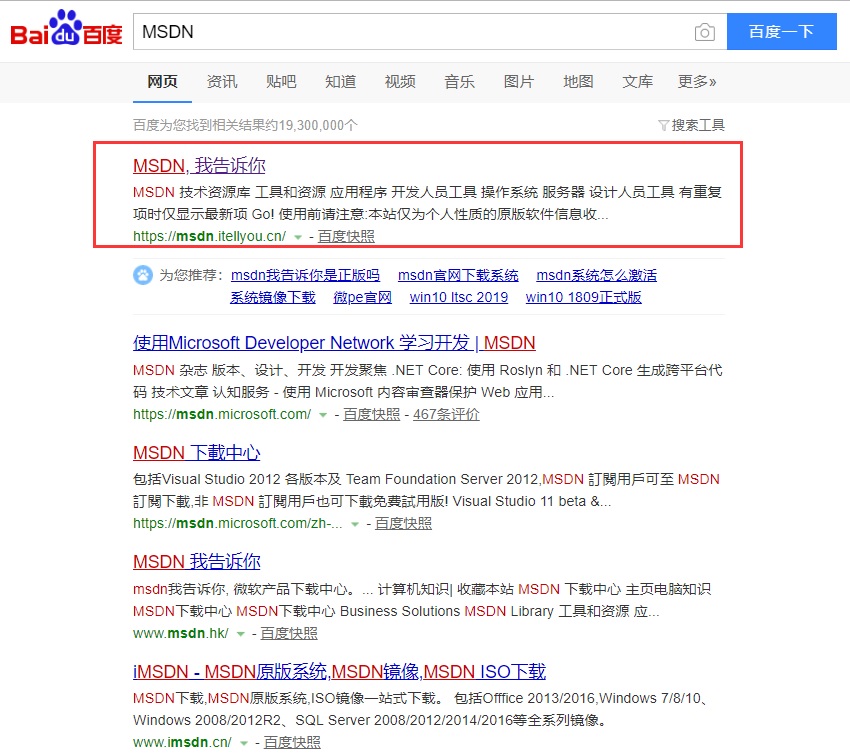850x753 pixels.
Task: Go to the 图片 tab
Action: (x=519, y=81)
